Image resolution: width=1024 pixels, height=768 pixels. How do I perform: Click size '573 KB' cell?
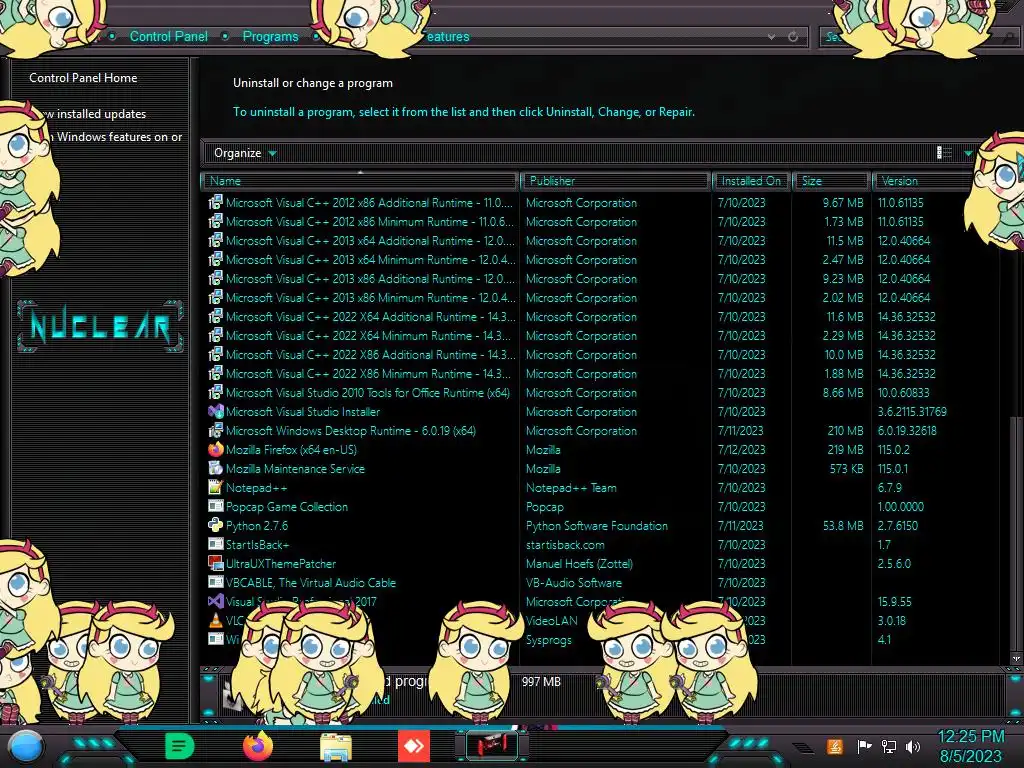[x=846, y=468]
